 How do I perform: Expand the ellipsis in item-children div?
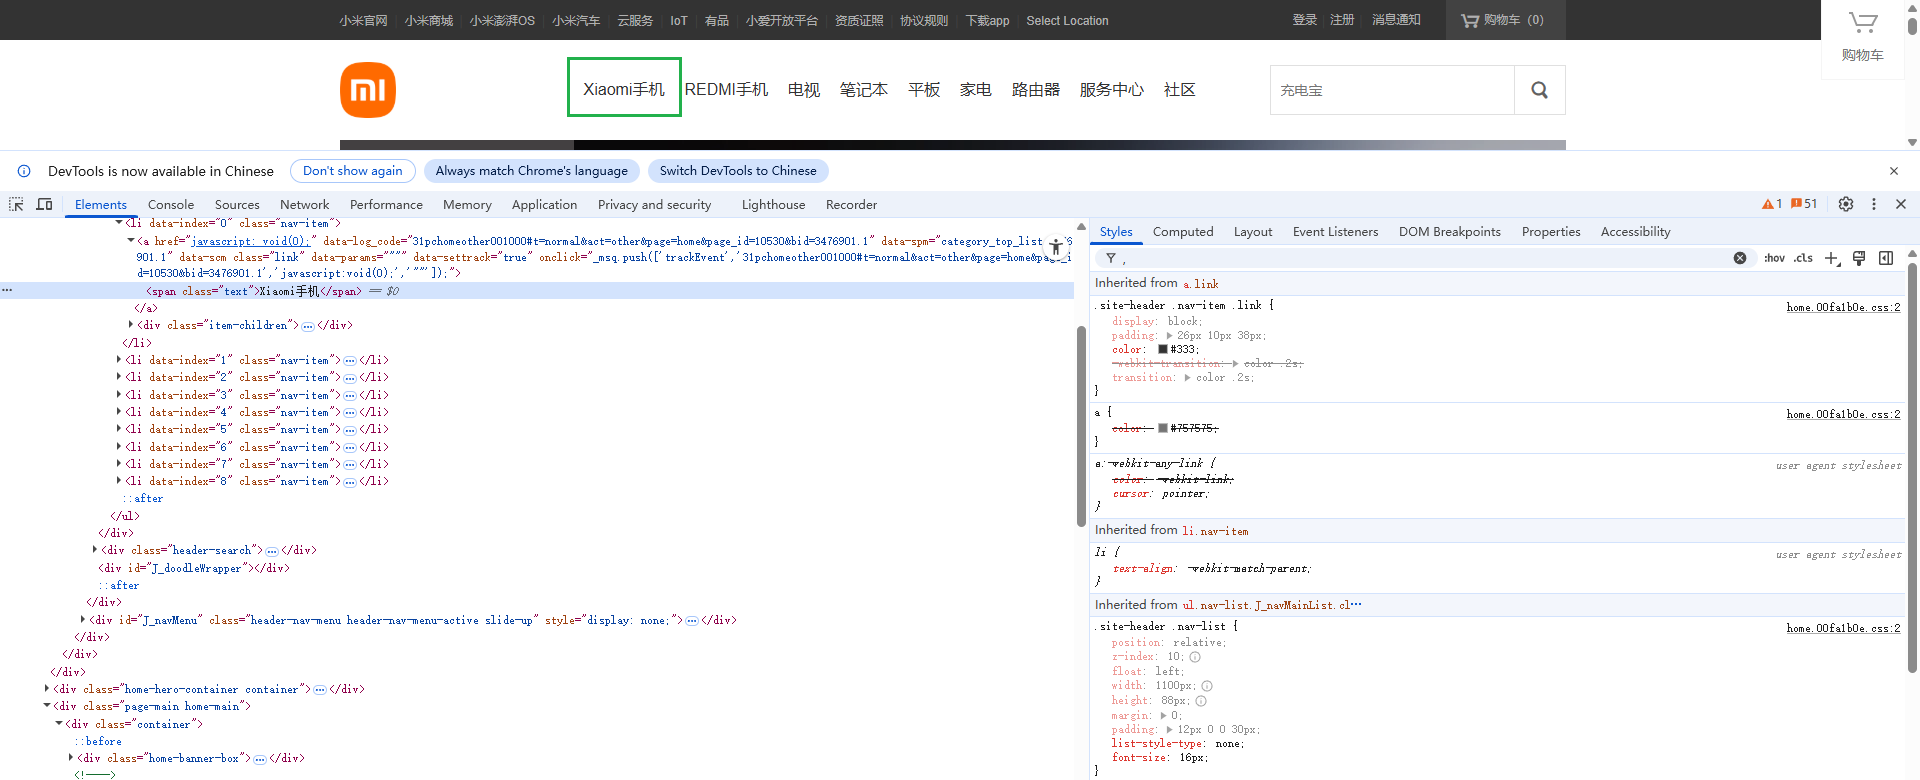(x=308, y=326)
